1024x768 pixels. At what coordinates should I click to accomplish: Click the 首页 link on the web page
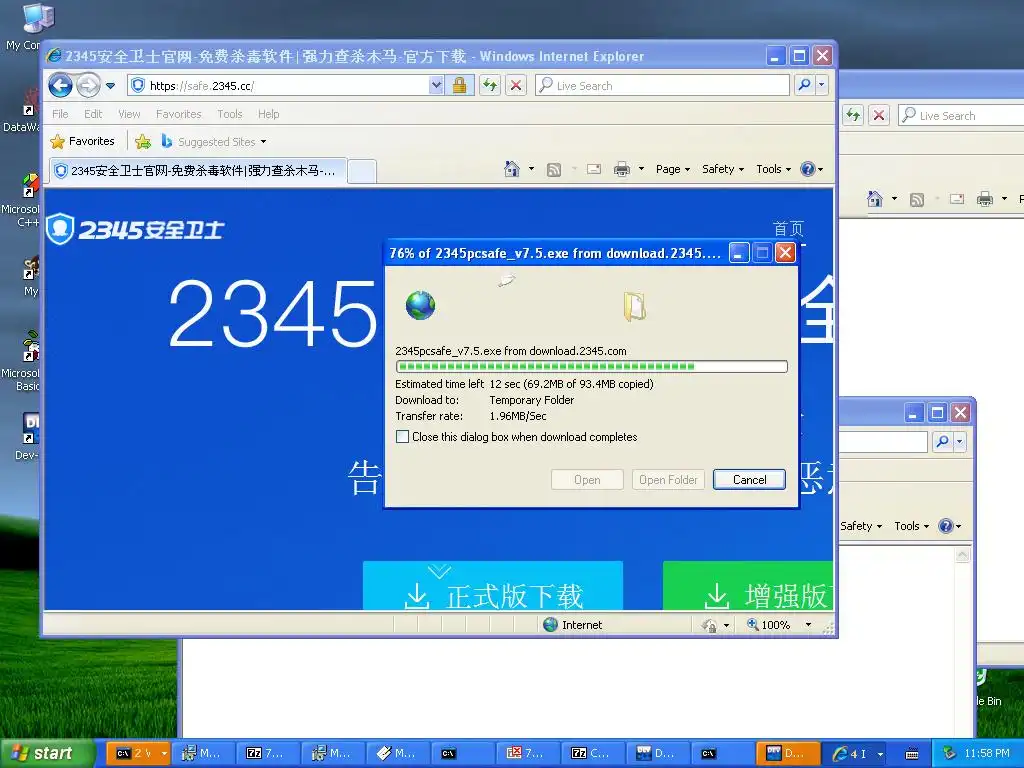788,229
